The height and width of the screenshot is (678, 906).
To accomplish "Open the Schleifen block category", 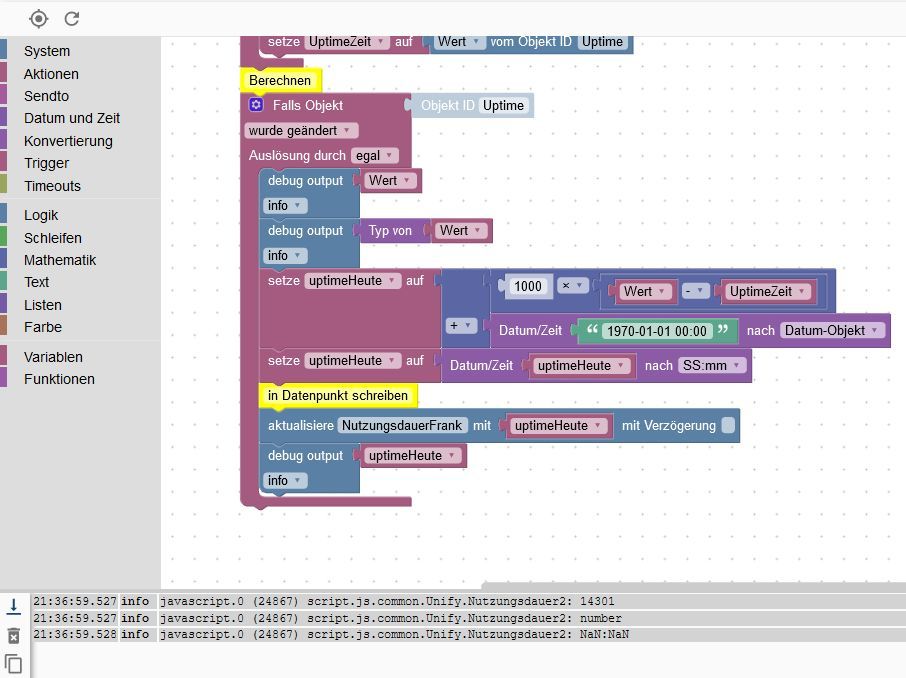I will click(53, 238).
